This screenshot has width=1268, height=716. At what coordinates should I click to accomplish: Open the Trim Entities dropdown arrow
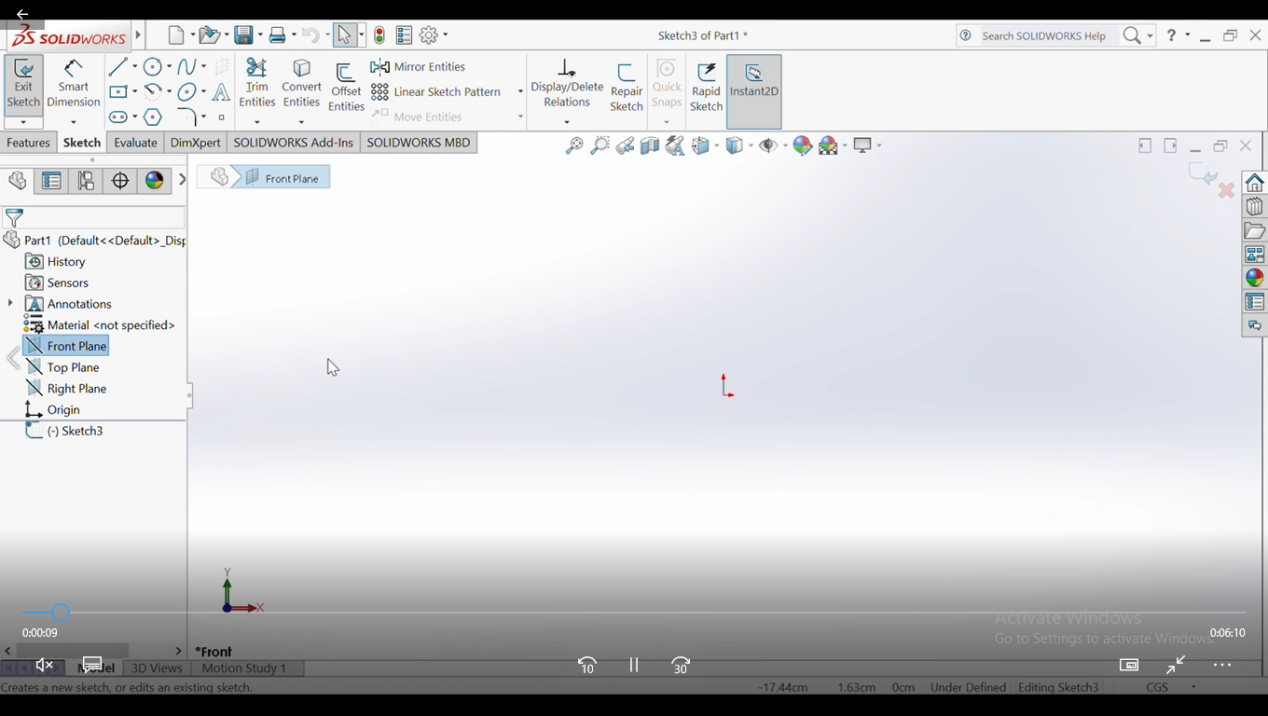tap(257, 122)
